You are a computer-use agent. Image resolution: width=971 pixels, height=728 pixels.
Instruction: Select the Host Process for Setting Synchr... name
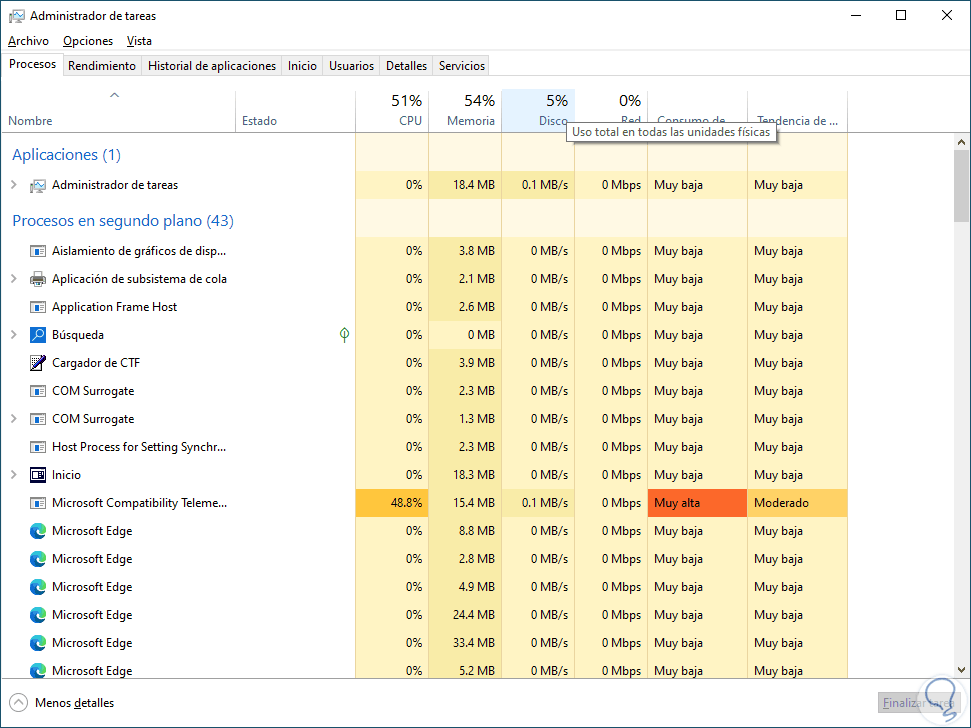(139, 447)
